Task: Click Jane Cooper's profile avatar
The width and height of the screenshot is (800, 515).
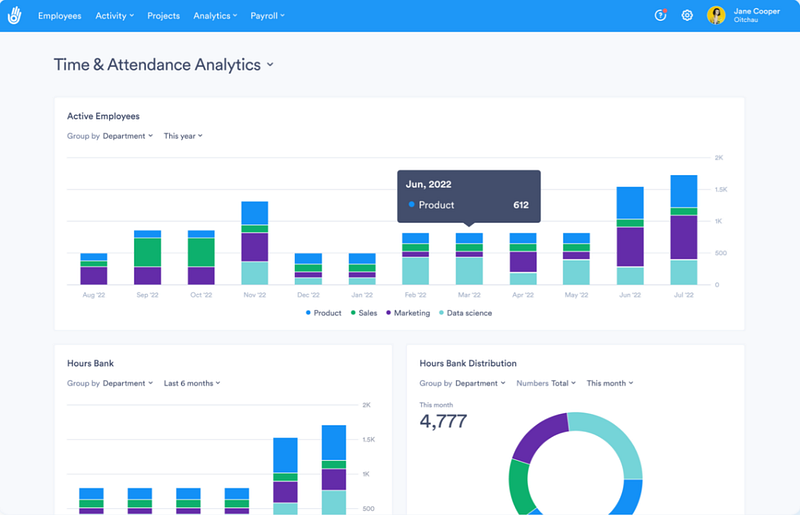Action: pyautogui.click(x=716, y=15)
